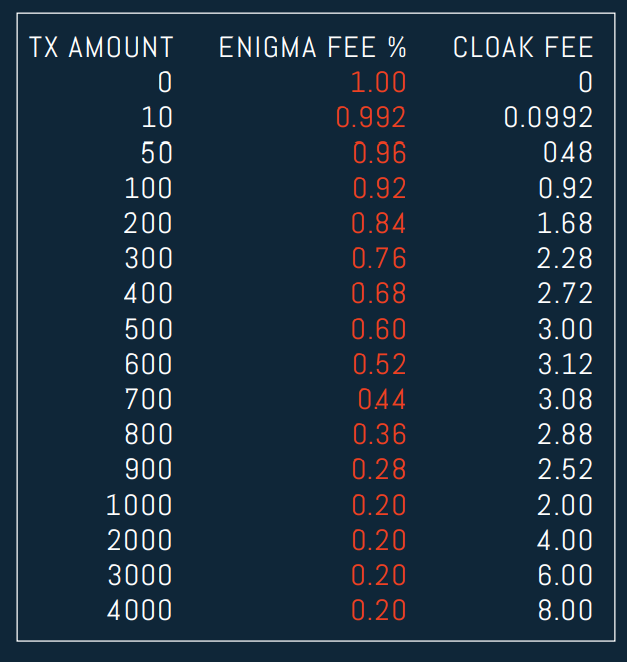Select the TX amount 700 cell
This screenshot has height=662, width=627.
pos(149,399)
